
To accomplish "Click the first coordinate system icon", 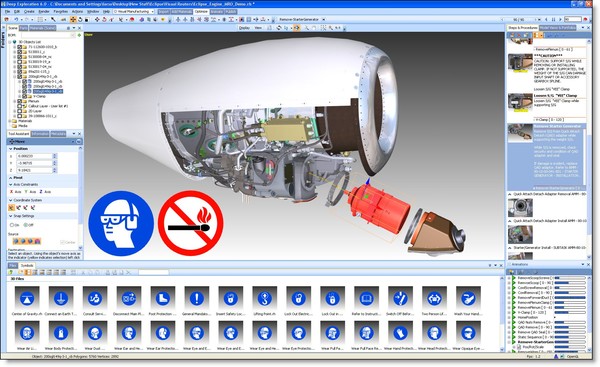I will click(11, 208).
